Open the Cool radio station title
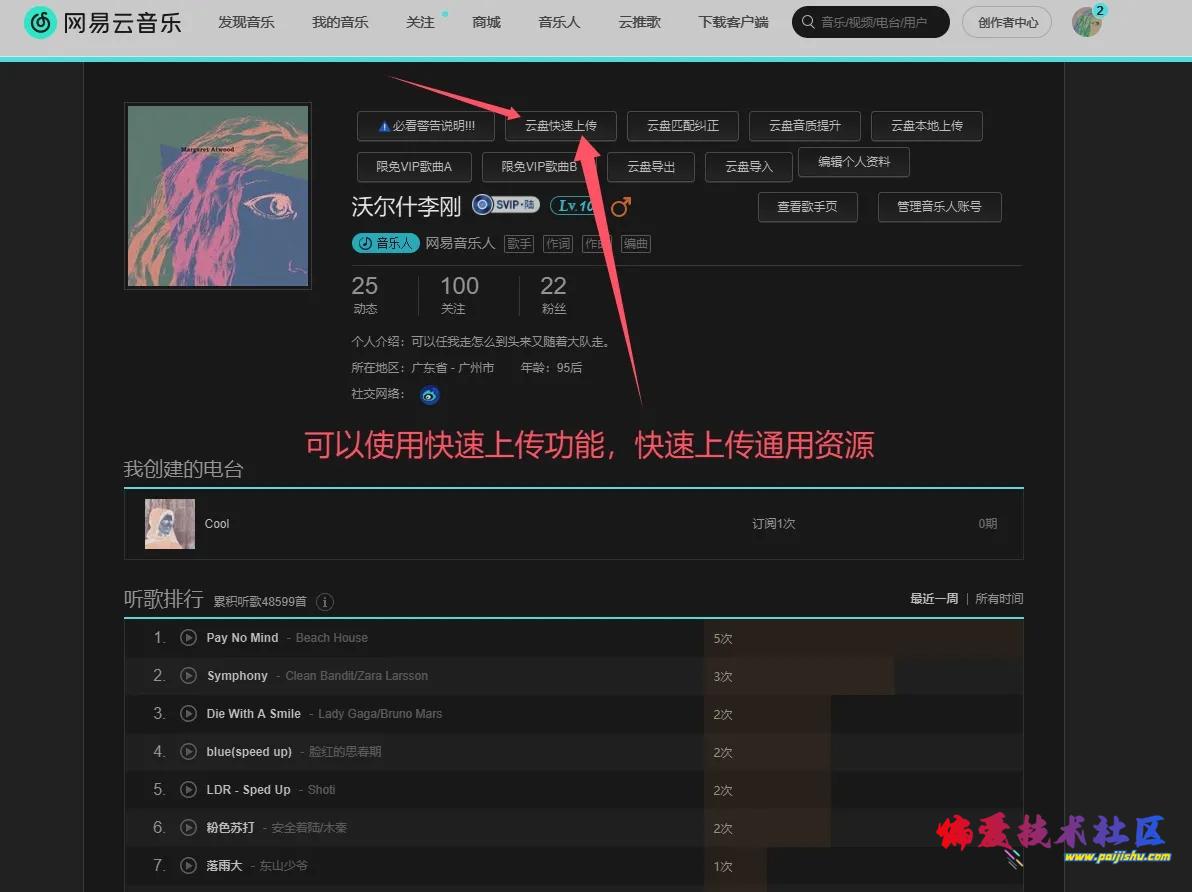 (217, 524)
